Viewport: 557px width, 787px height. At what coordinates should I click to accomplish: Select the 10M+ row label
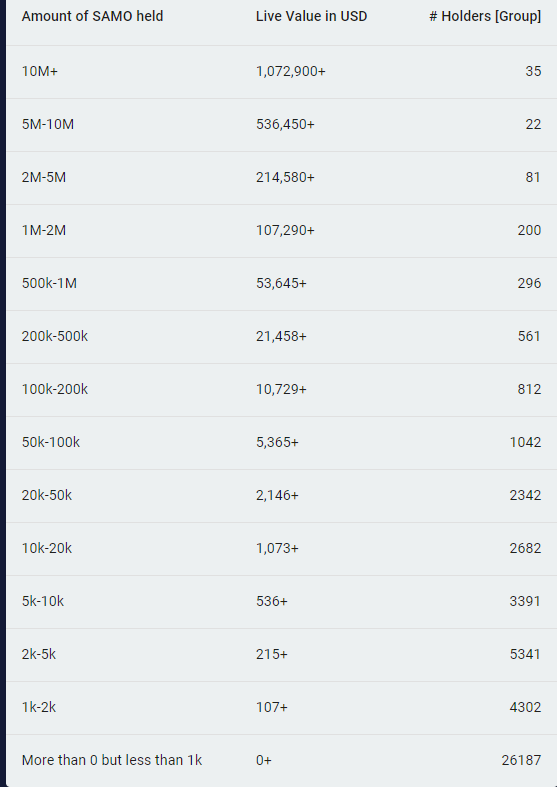point(40,71)
